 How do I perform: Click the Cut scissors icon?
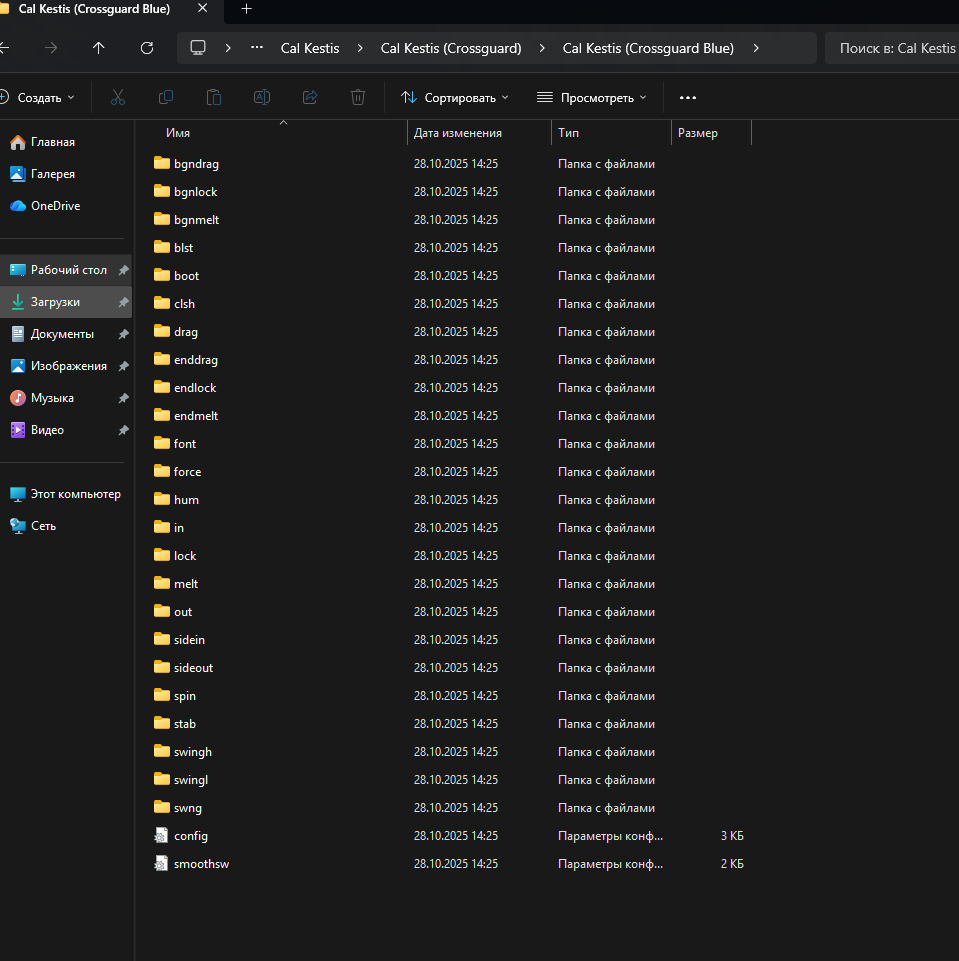coord(117,97)
